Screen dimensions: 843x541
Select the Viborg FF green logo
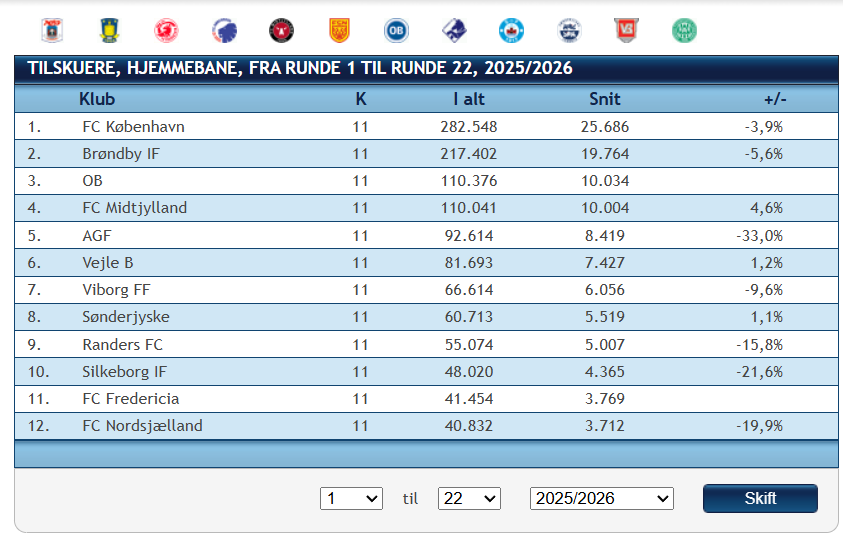tap(684, 30)
